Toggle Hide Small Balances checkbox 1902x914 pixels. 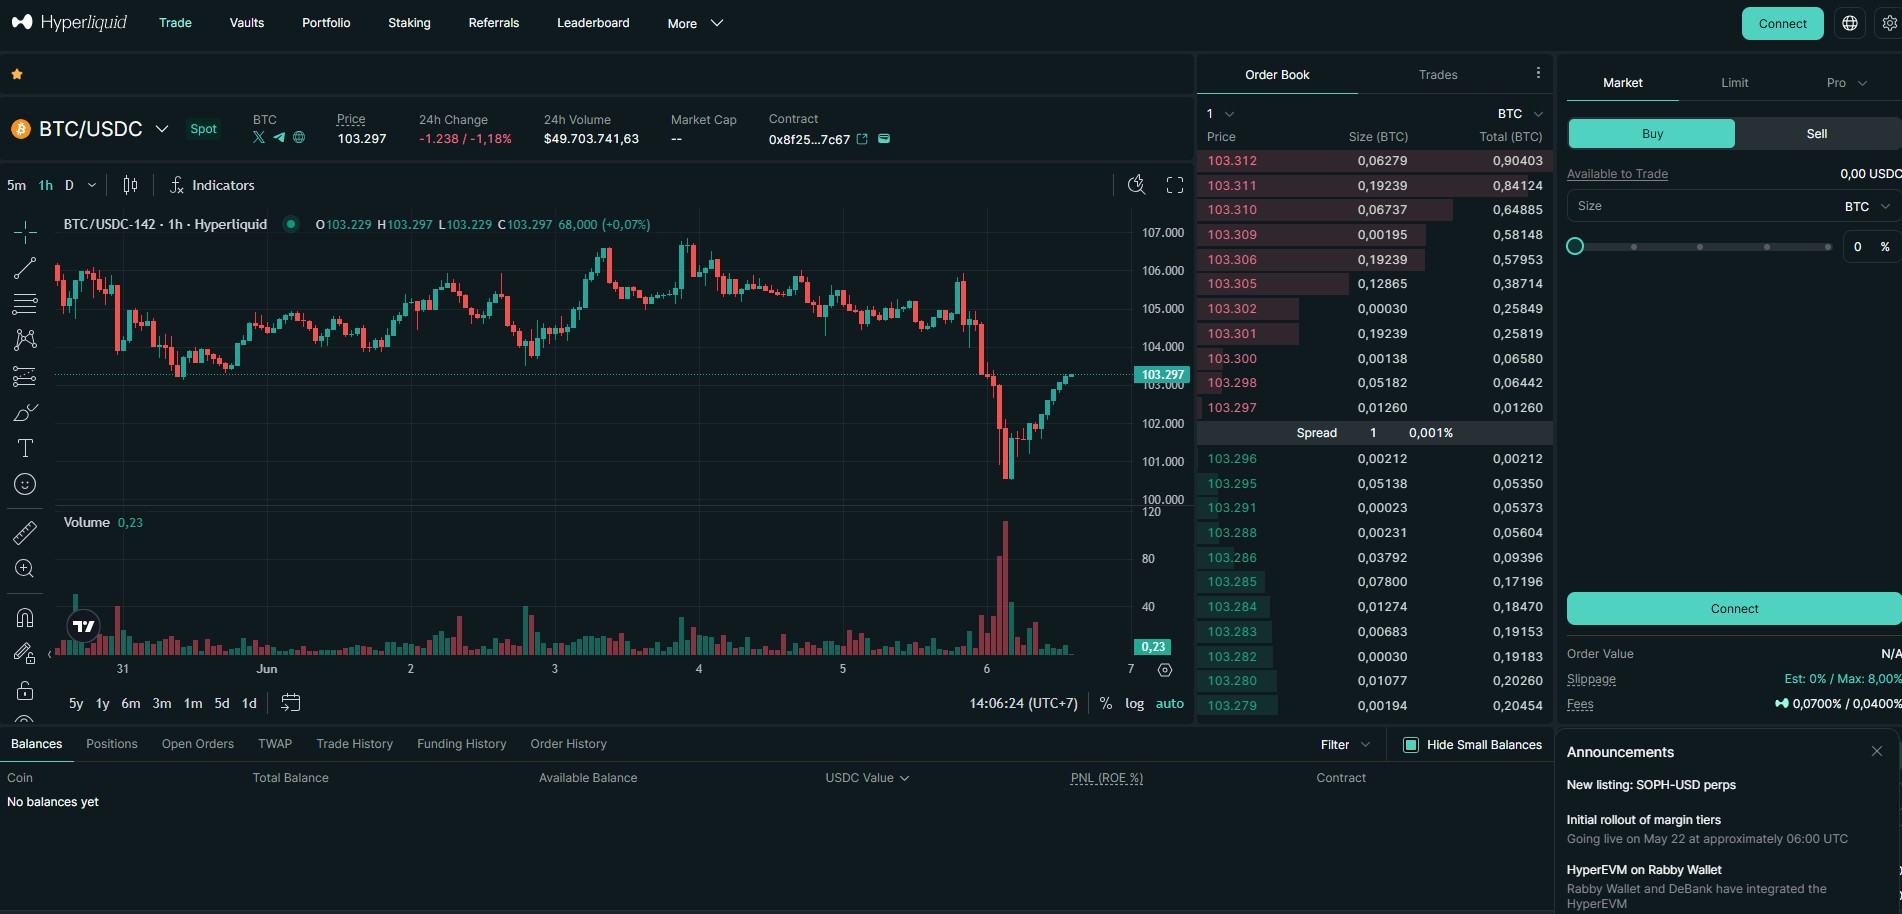coord(1411,745)
